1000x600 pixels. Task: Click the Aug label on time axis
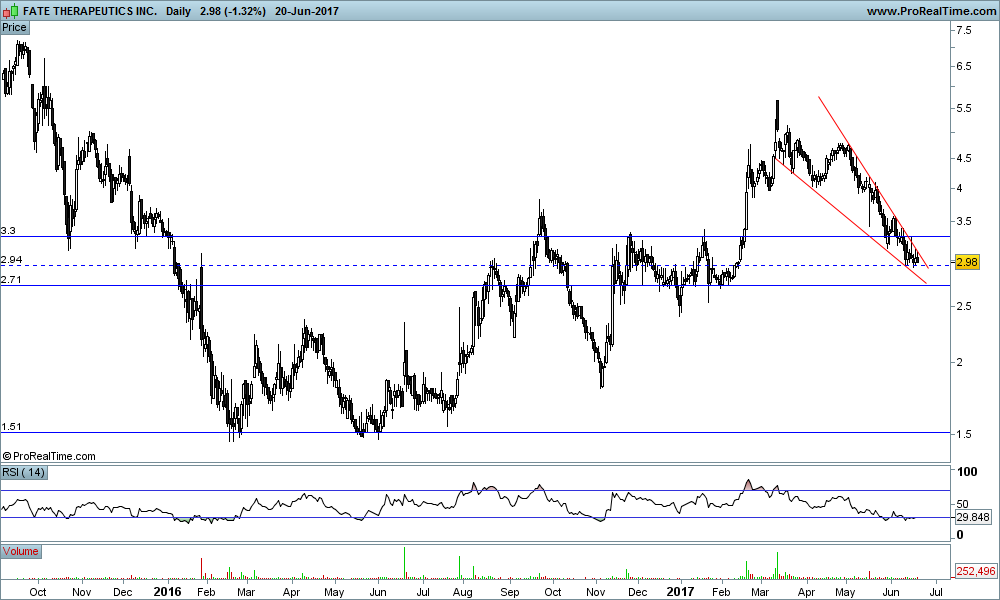(x=462, y=592)
